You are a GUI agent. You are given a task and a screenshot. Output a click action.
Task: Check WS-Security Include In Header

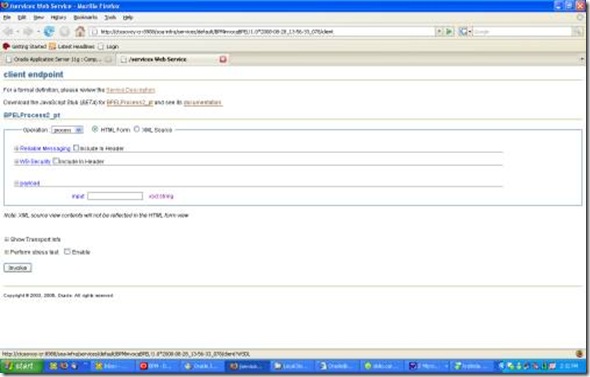56,161
